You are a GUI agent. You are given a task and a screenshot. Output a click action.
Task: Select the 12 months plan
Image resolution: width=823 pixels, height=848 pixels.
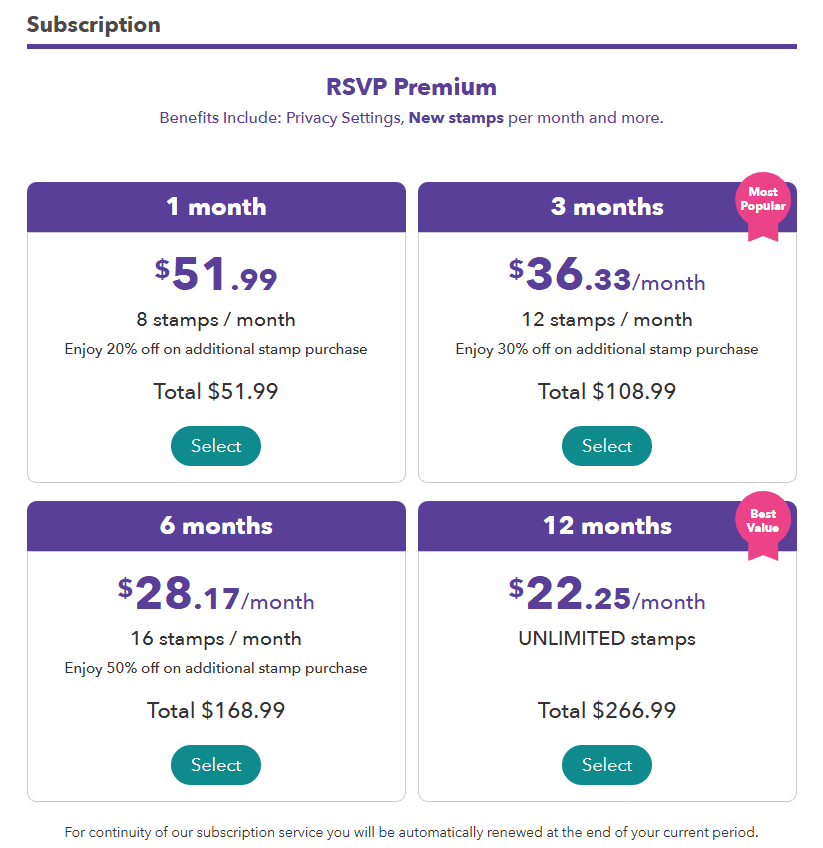point(606,764)
